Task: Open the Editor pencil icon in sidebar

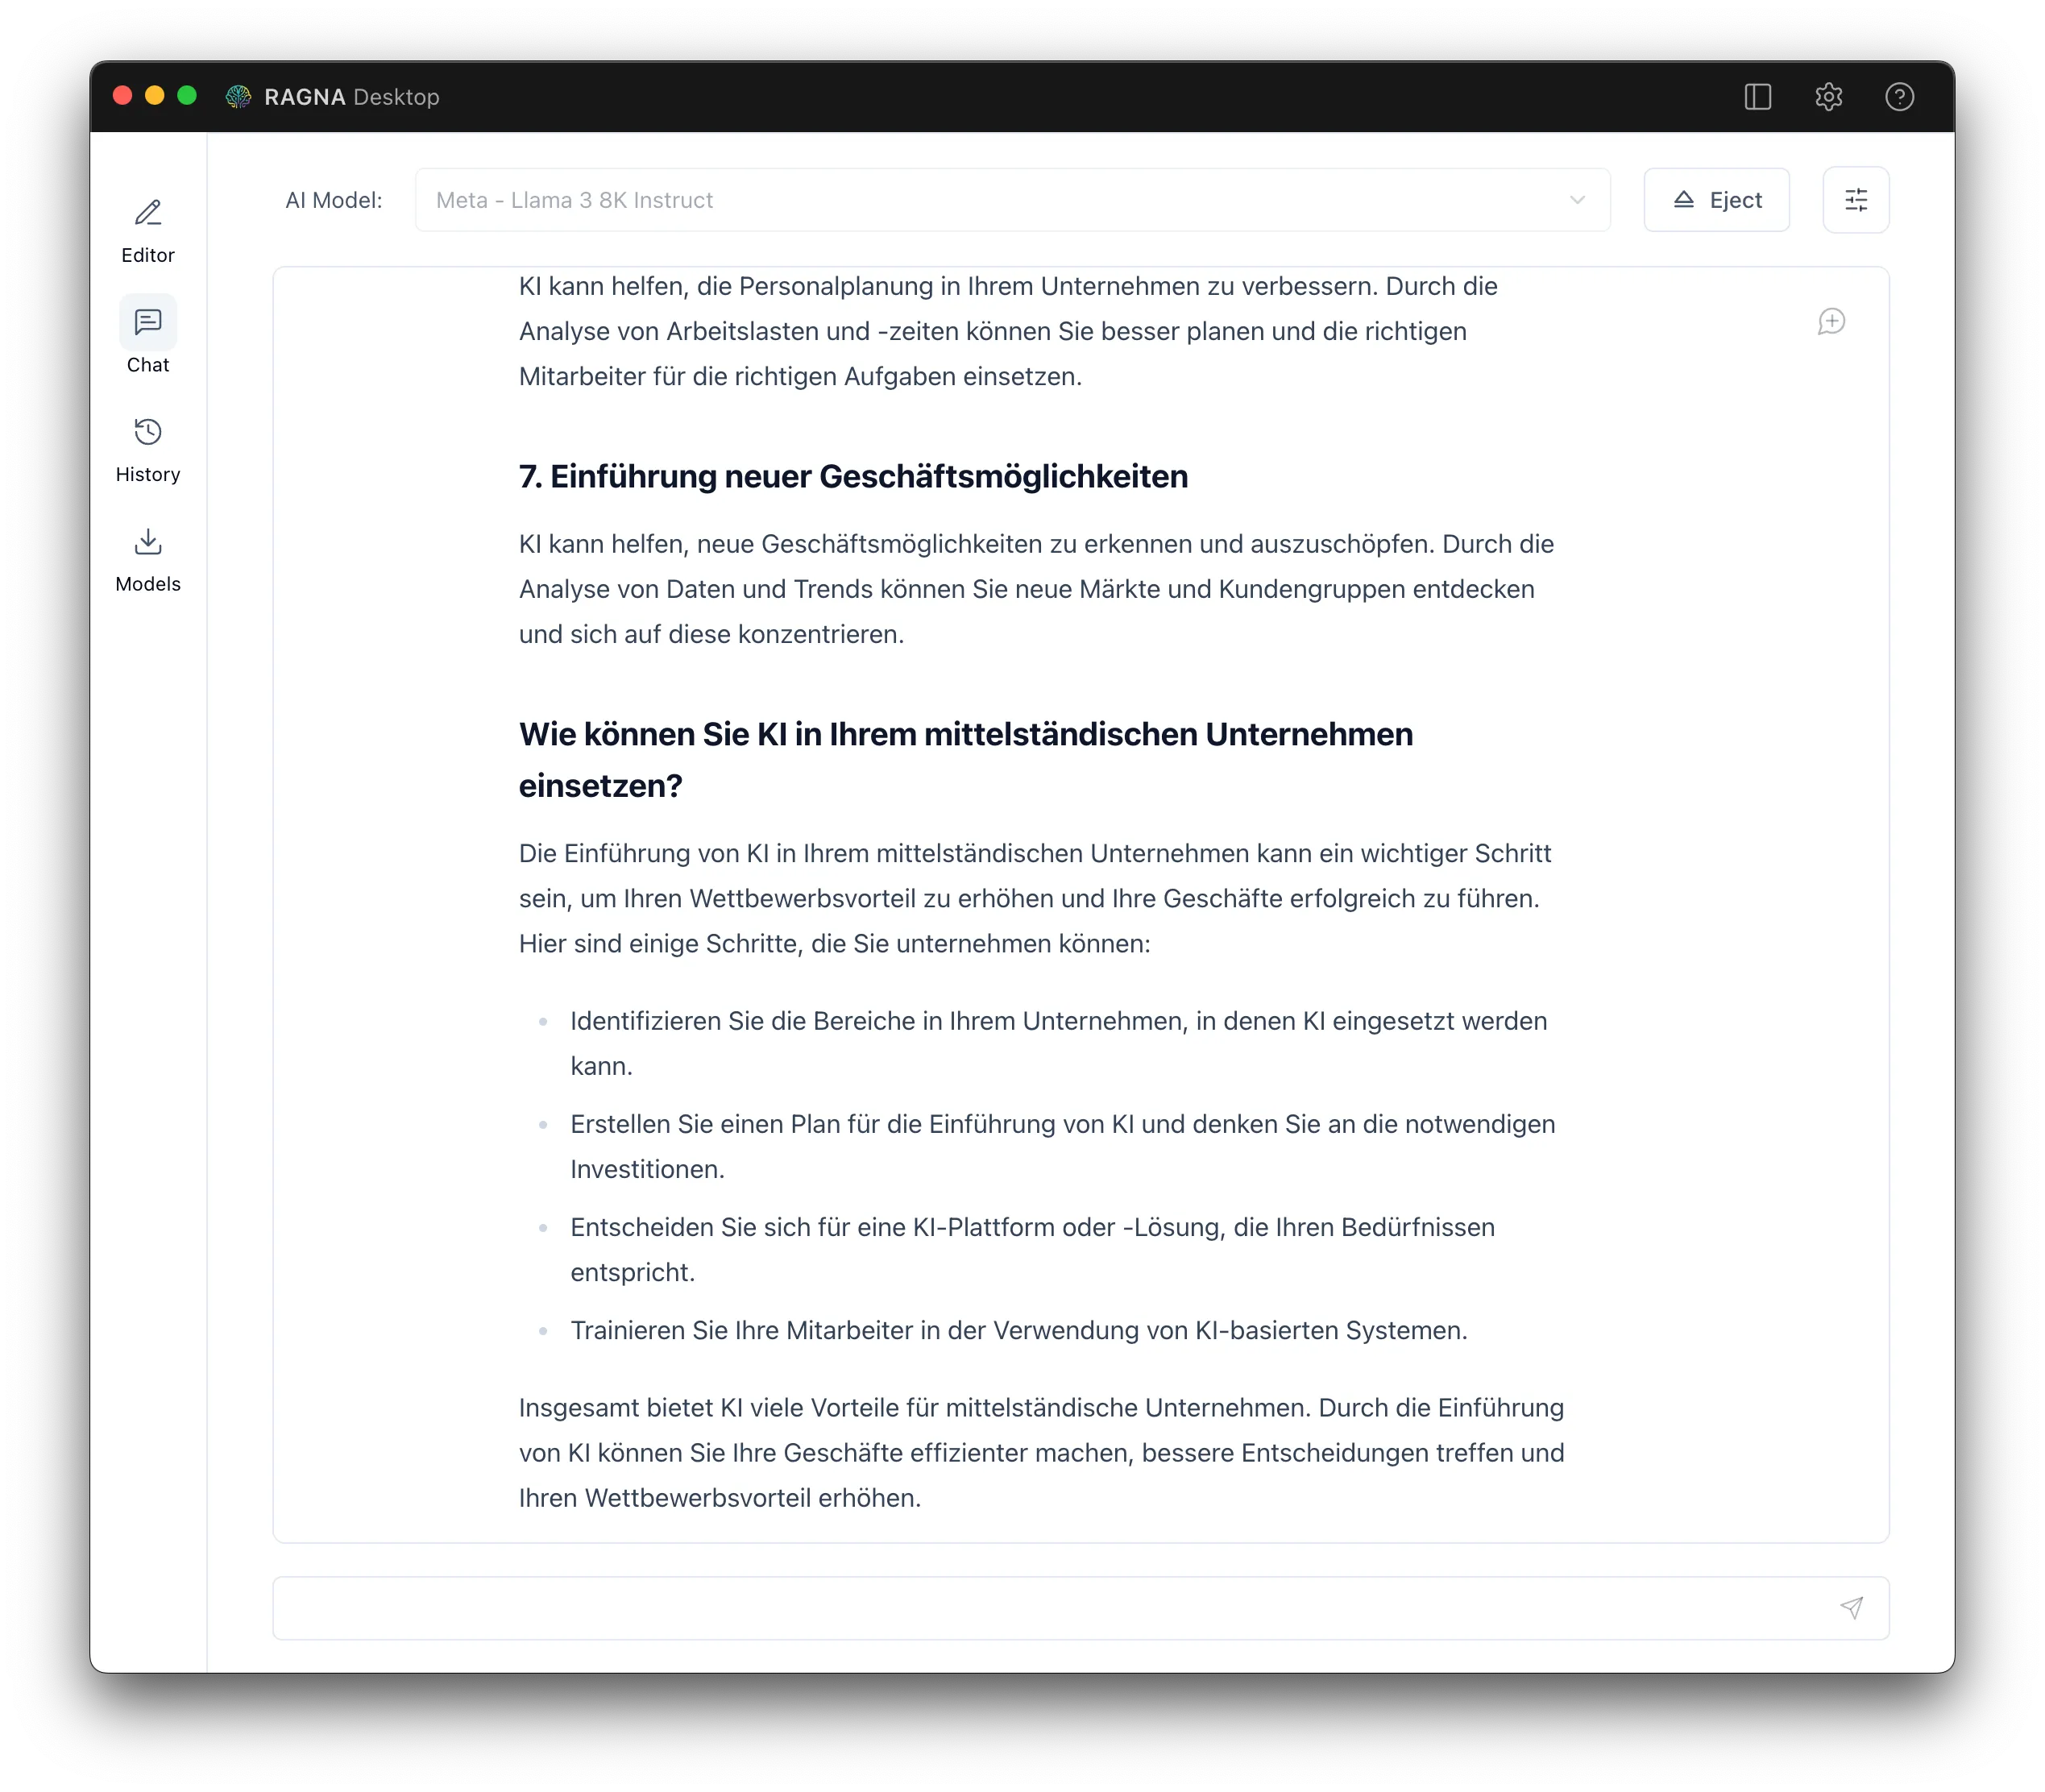Action: (x=148, y=213)
